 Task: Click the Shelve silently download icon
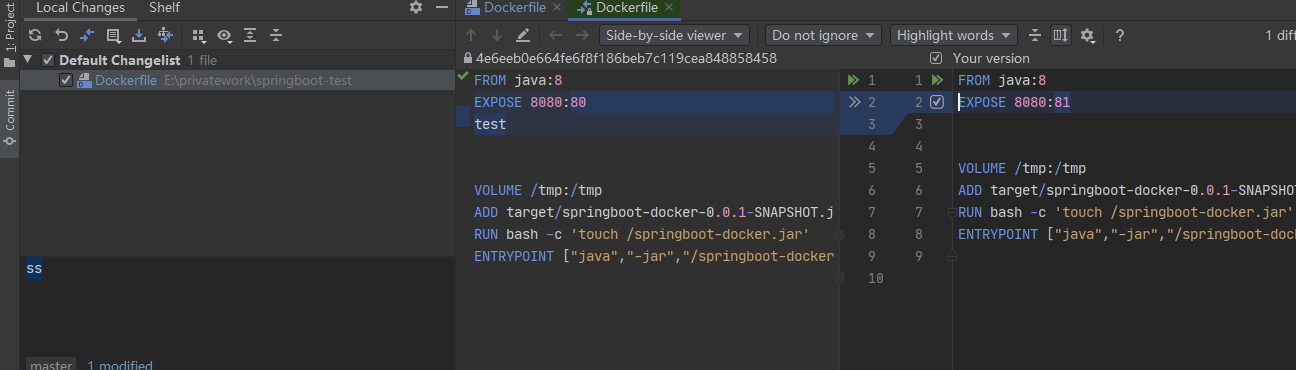(139, 36)
